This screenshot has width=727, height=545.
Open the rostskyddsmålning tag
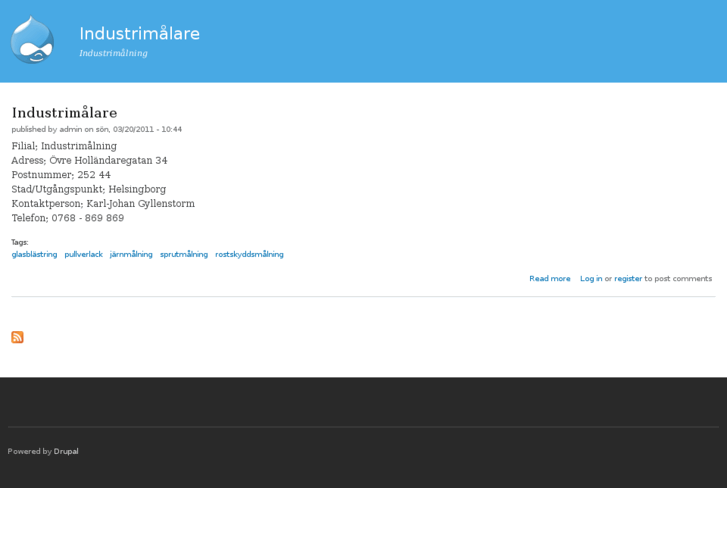[249, 254]
